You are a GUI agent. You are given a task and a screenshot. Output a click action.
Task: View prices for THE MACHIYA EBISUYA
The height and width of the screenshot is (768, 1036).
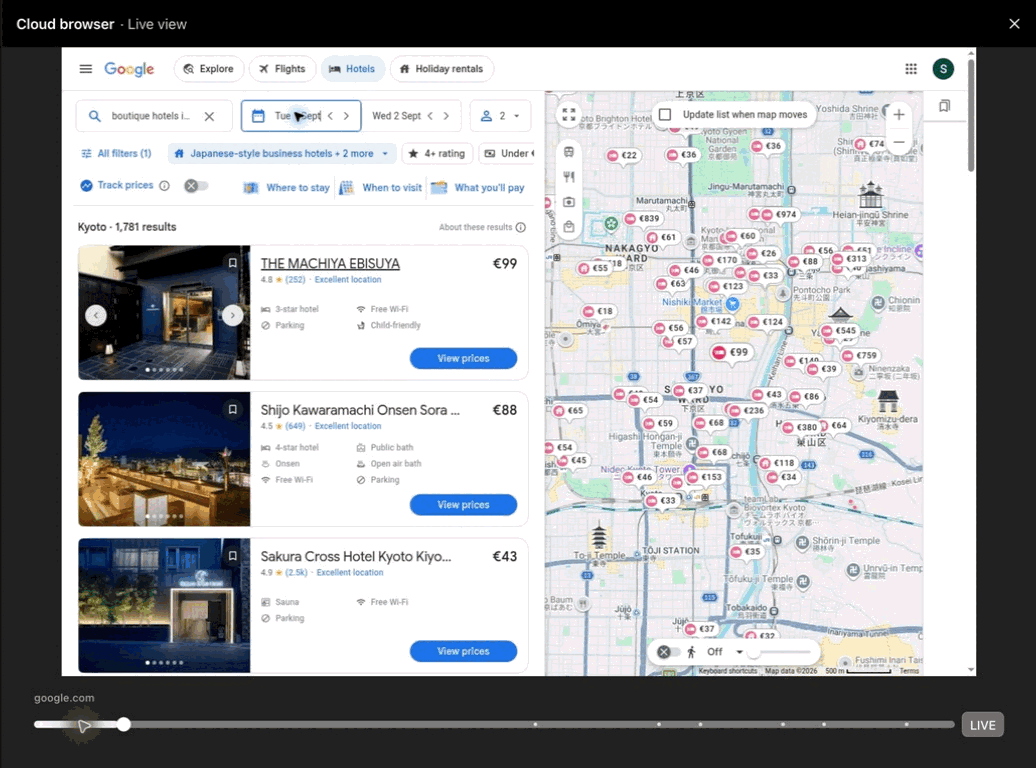pyautogui.click(x=463, y=358)
